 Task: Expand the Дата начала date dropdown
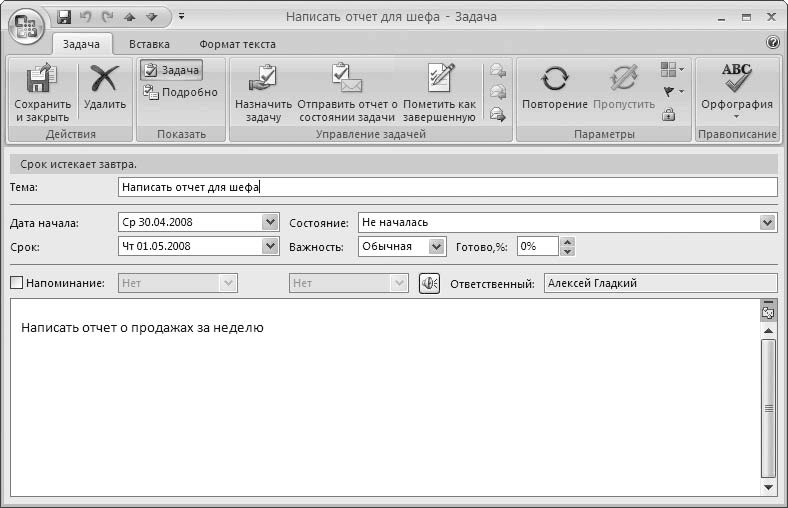click(269, 222)
